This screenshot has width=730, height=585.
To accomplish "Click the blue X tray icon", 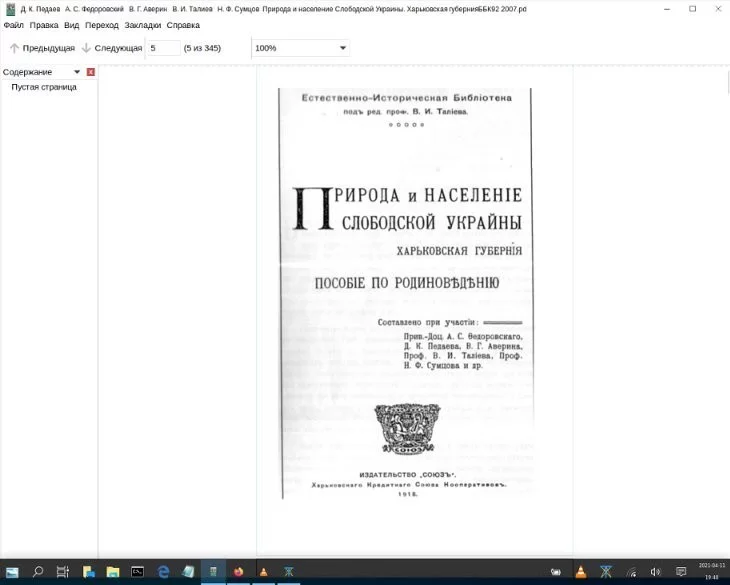I will [x=606, y=572].
